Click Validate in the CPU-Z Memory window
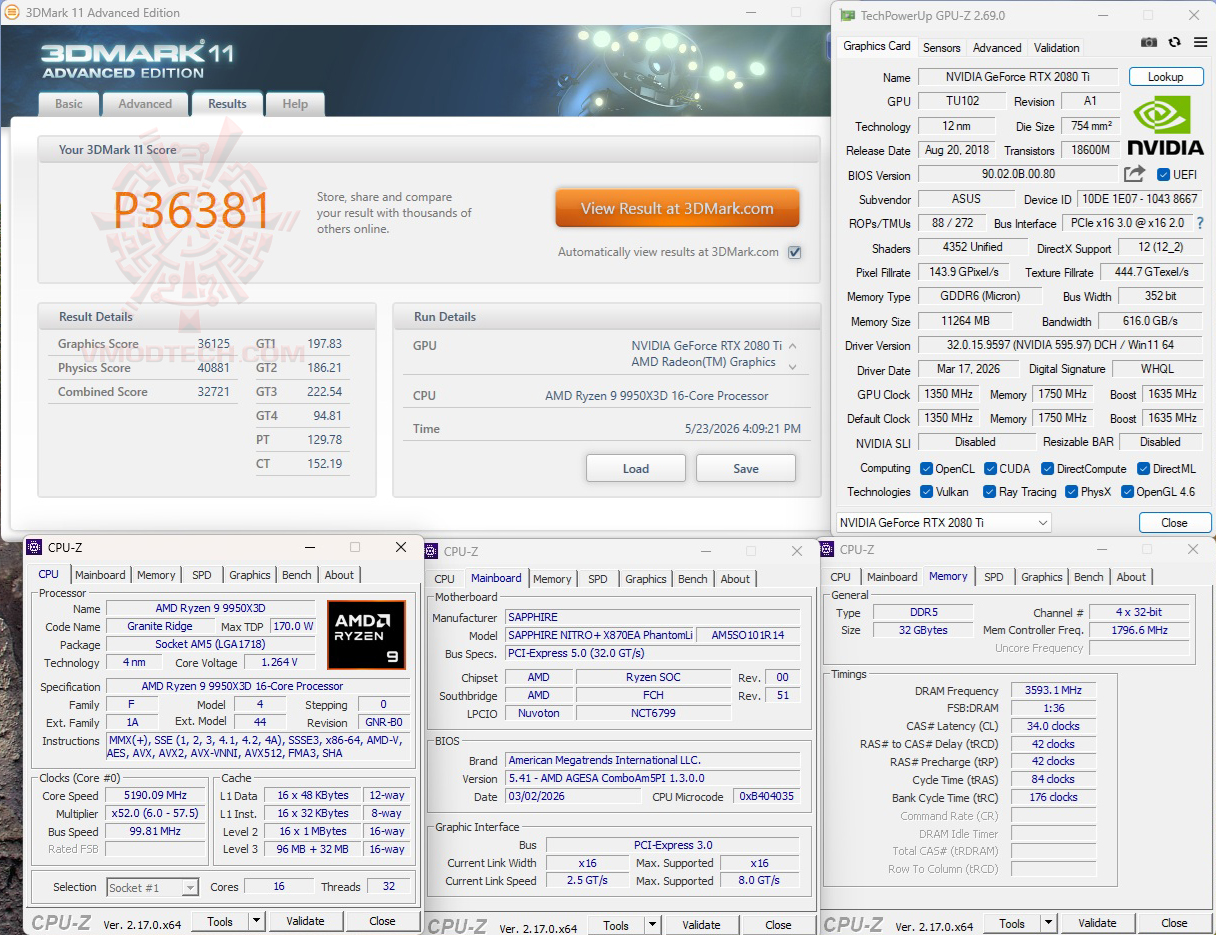 [x=1097, y=923]
